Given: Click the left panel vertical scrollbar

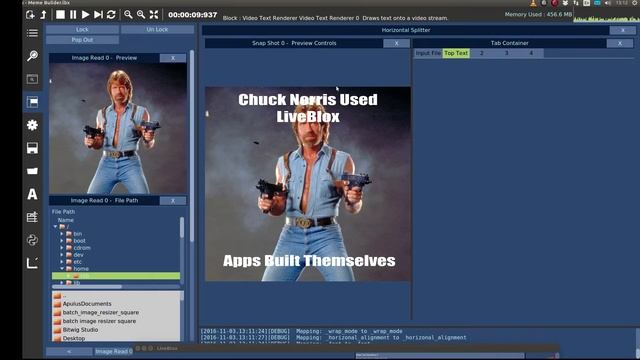Looking at the screenshot, I should click(192, 145).
